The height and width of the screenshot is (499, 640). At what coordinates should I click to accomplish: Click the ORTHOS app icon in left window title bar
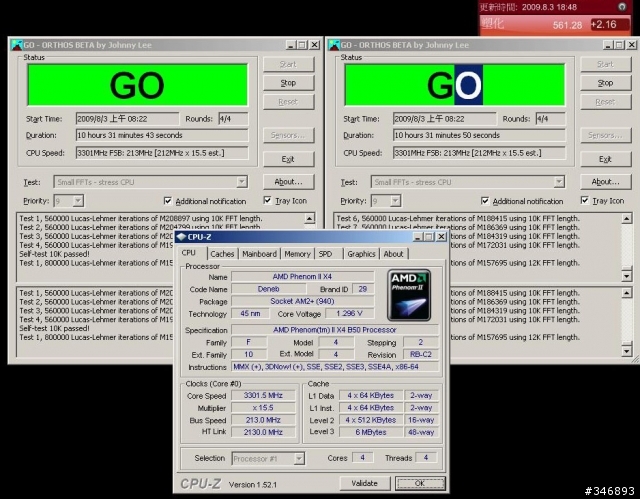17,45
